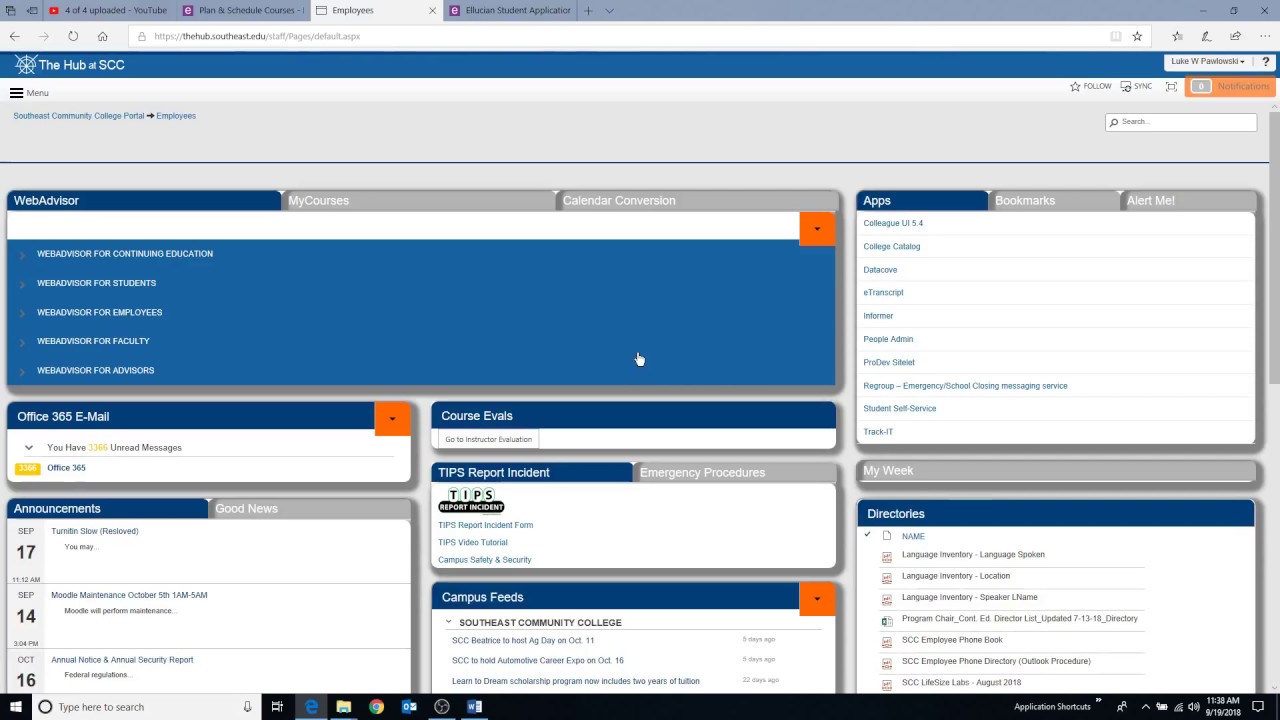Open the Office 365 E-Mail orange dropdown

coord(392,419)
